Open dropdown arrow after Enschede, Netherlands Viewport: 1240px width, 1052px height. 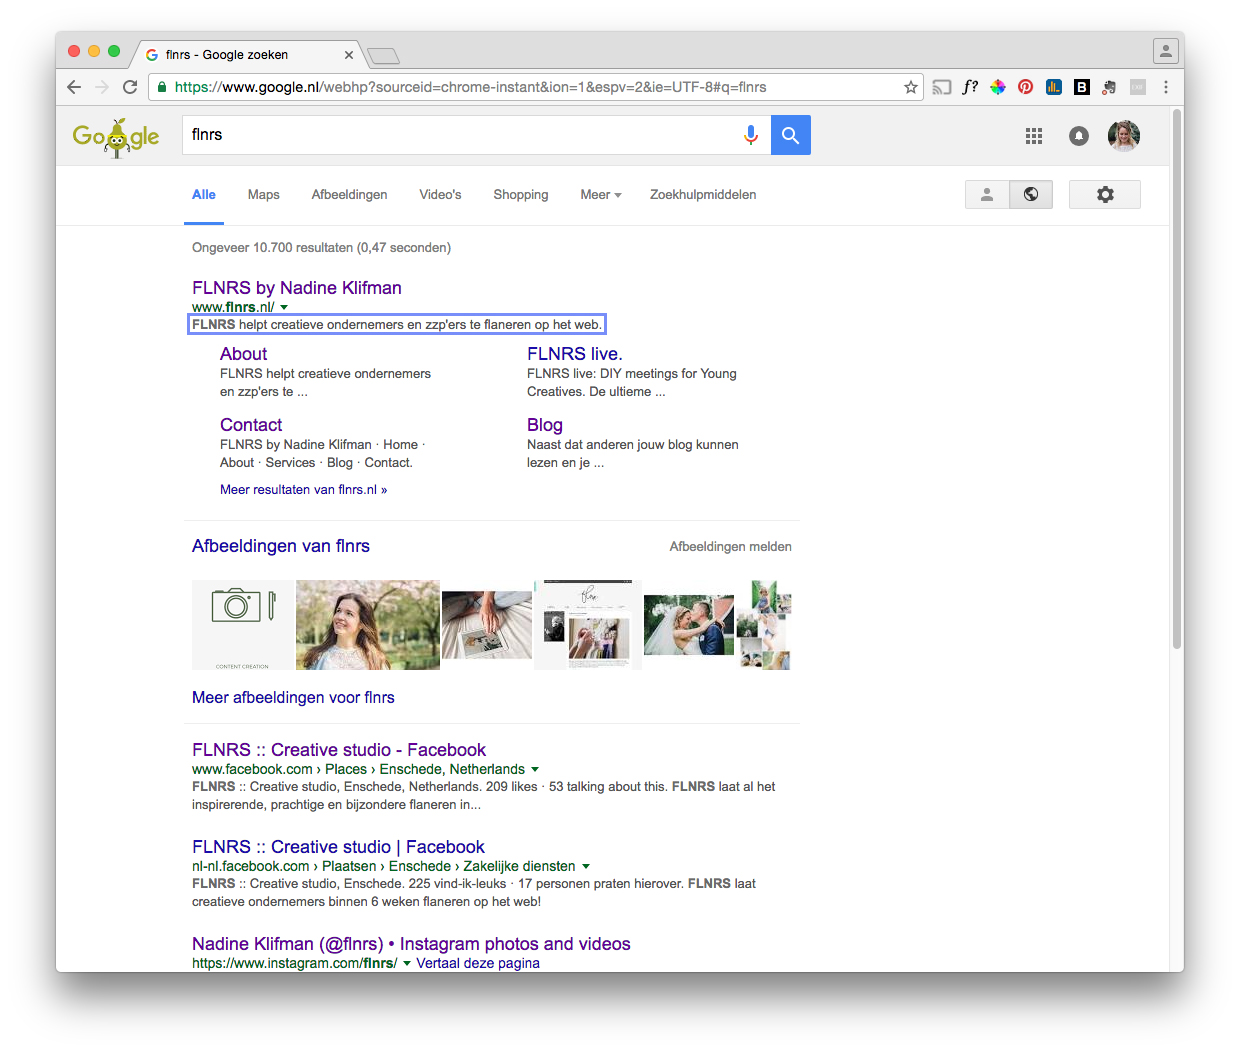click(x=535, y=769)
